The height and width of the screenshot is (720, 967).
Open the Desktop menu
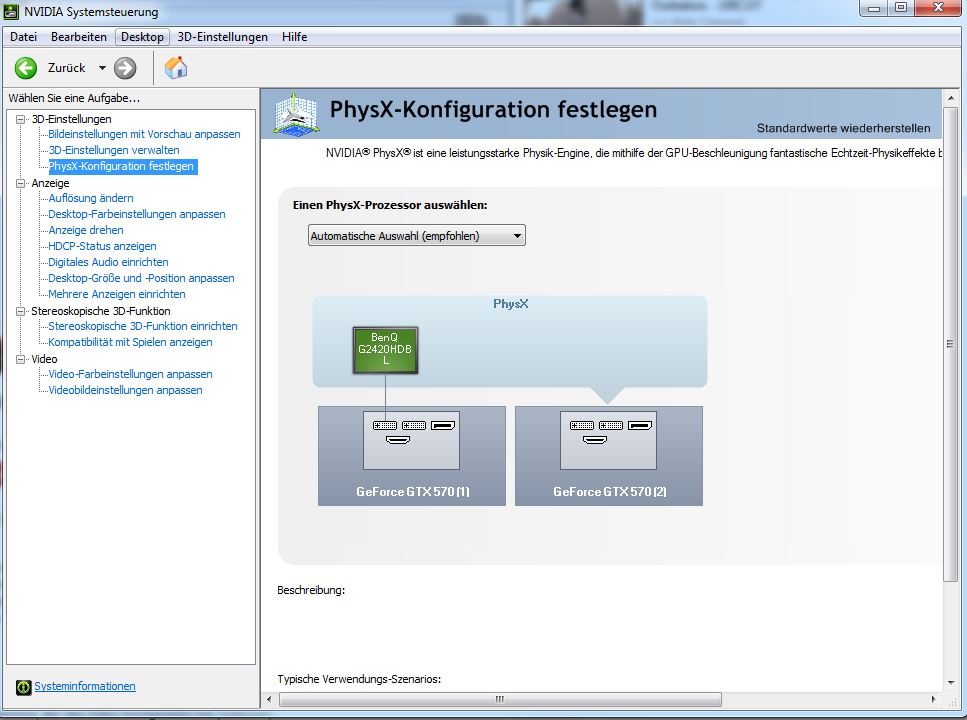click(142, 37)
